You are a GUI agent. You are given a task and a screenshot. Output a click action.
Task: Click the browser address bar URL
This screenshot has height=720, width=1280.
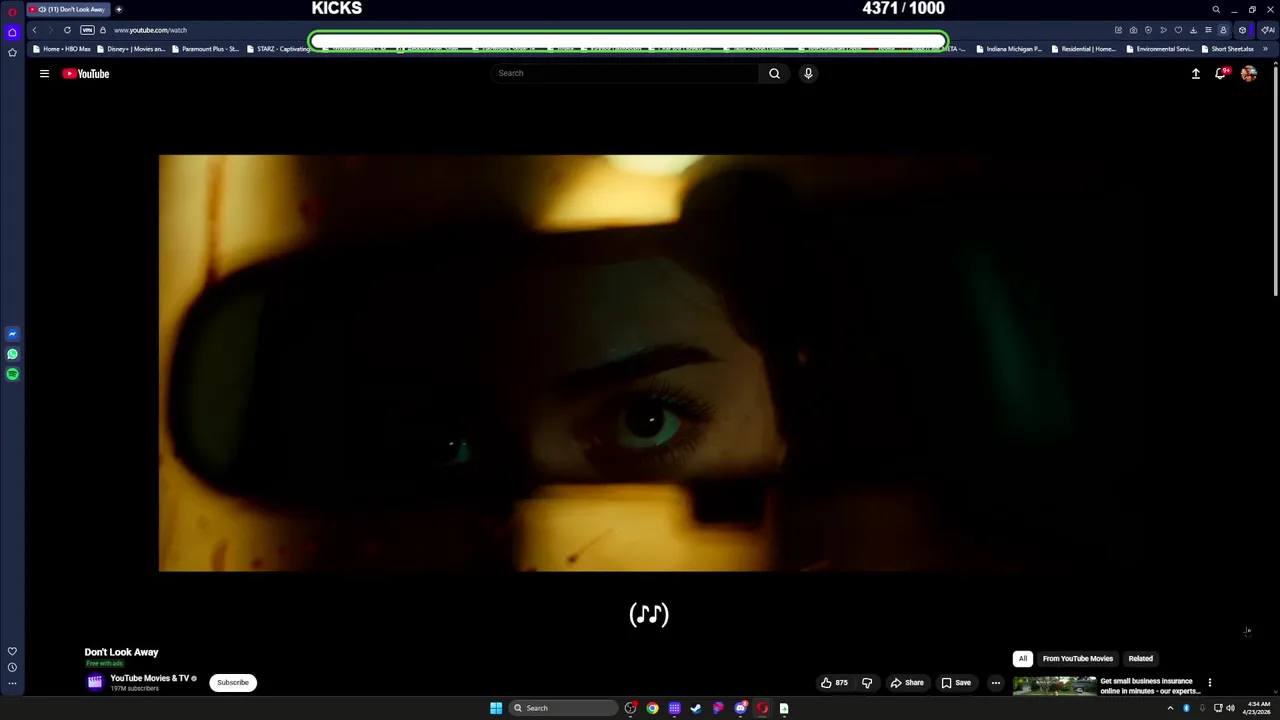(x=150, y=30)
